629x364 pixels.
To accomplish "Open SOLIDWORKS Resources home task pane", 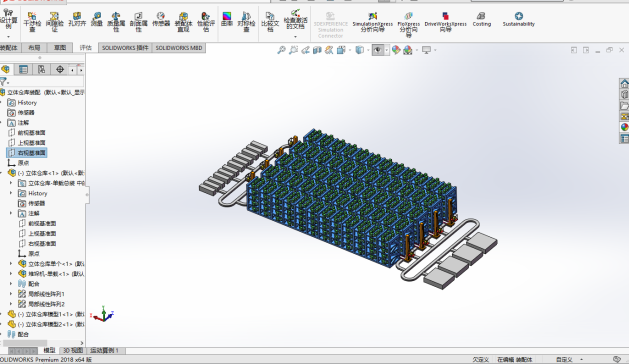I will point(624,83).
